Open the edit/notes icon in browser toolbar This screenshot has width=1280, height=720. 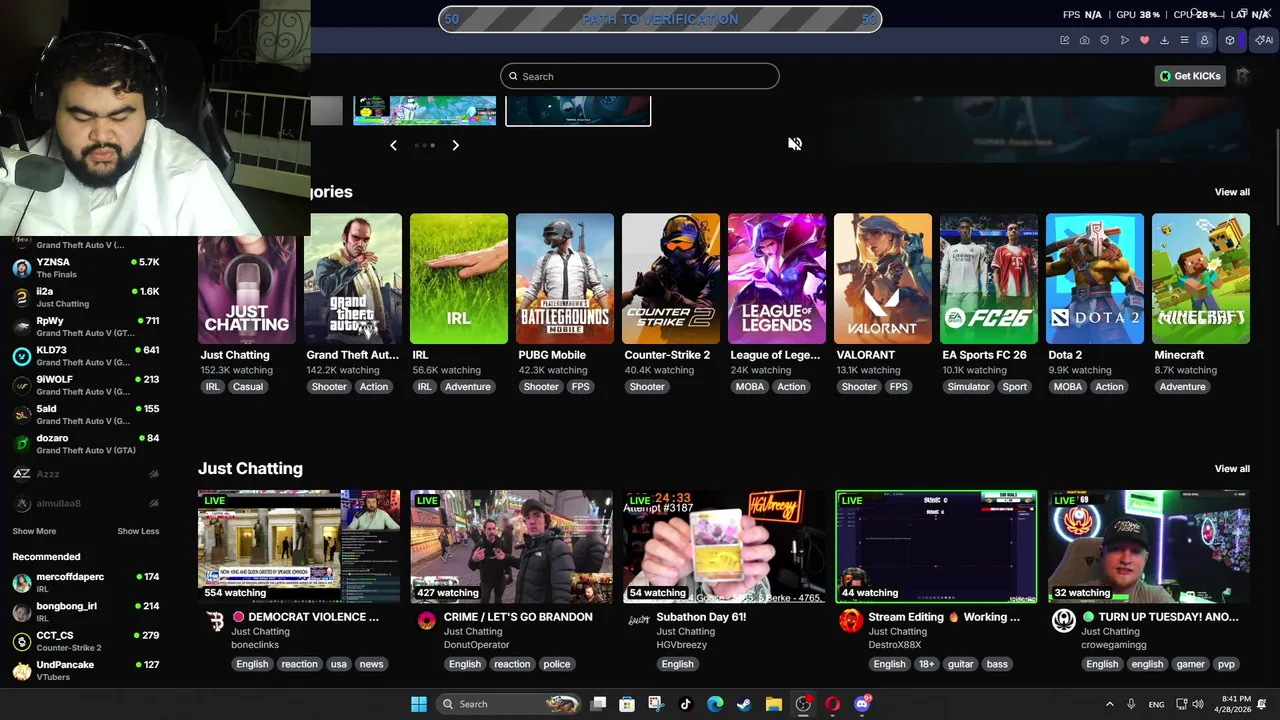[1065, 40]
